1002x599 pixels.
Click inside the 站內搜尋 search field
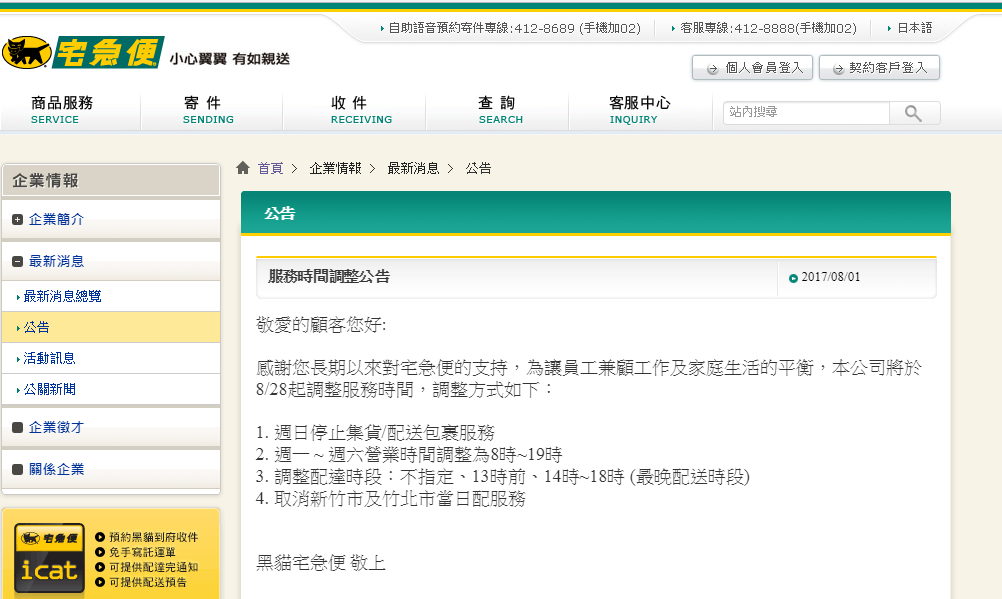(806, 113)
